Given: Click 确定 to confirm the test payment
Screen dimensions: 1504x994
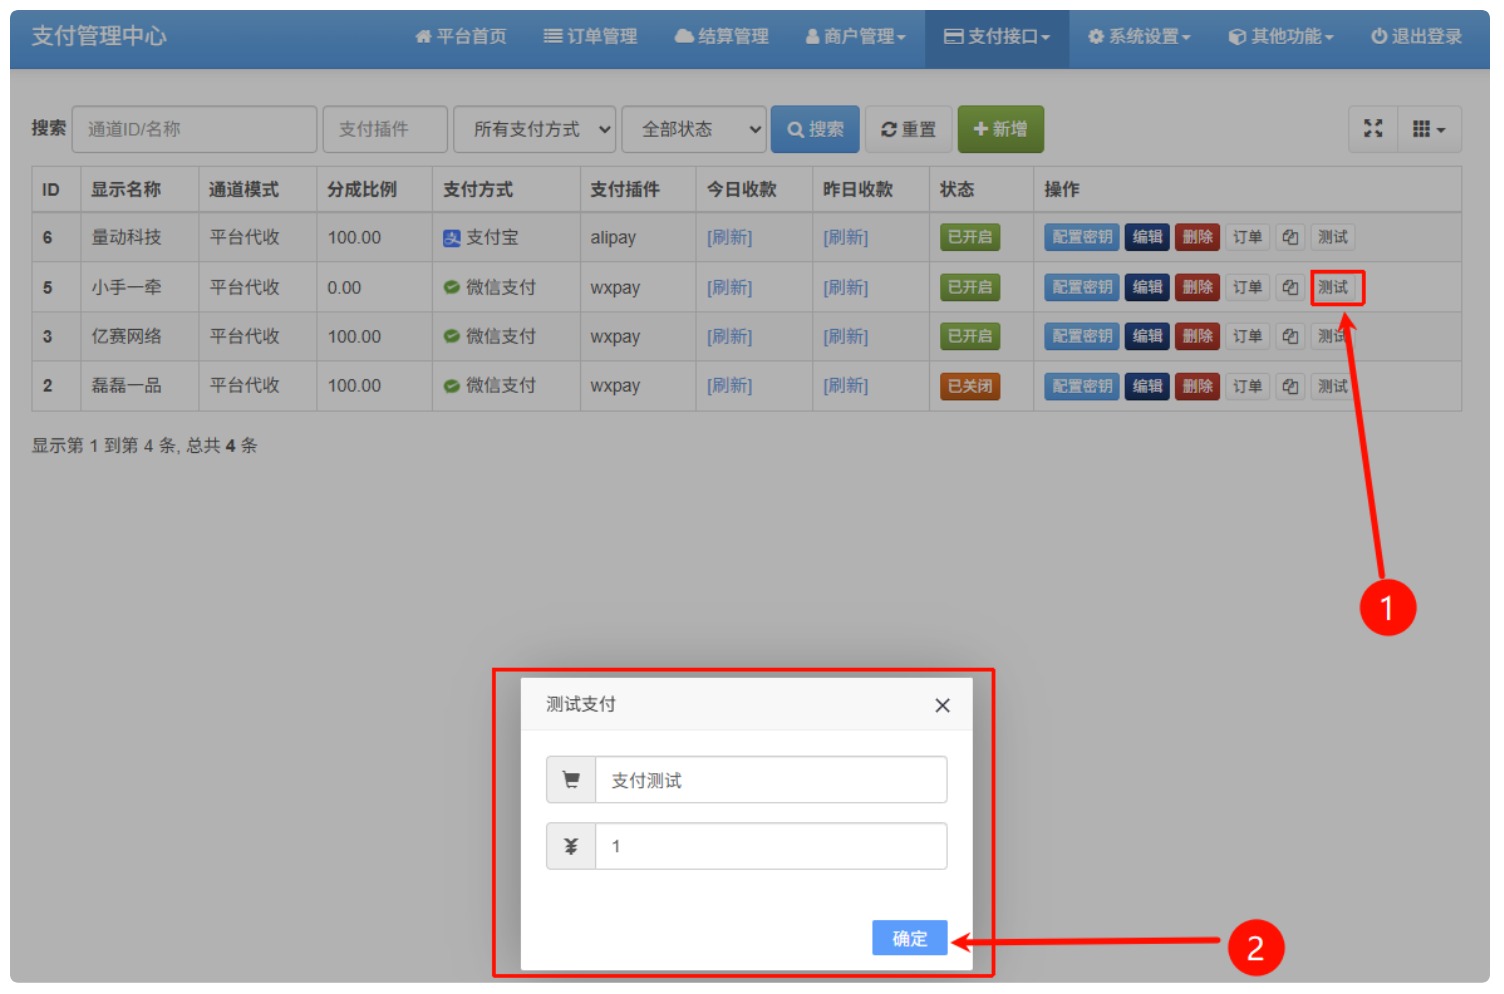Looking at the screenshot, I should pos(909,938).
